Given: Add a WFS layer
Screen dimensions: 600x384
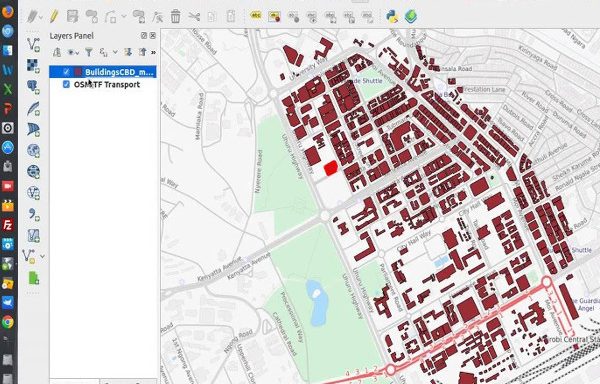Looking at the screenshot, I should coord(33,193).
